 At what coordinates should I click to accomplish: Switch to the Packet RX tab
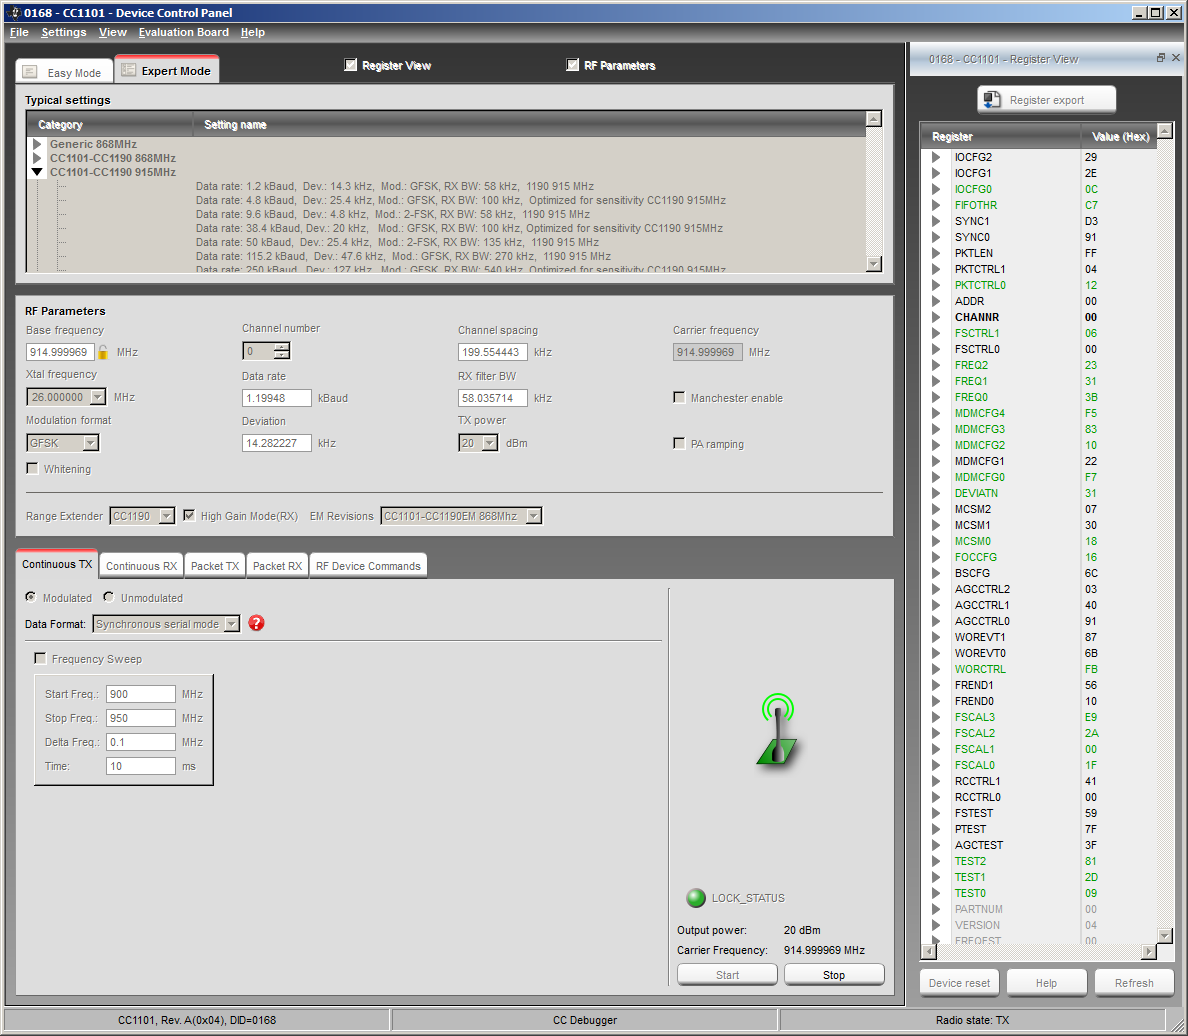277,565
